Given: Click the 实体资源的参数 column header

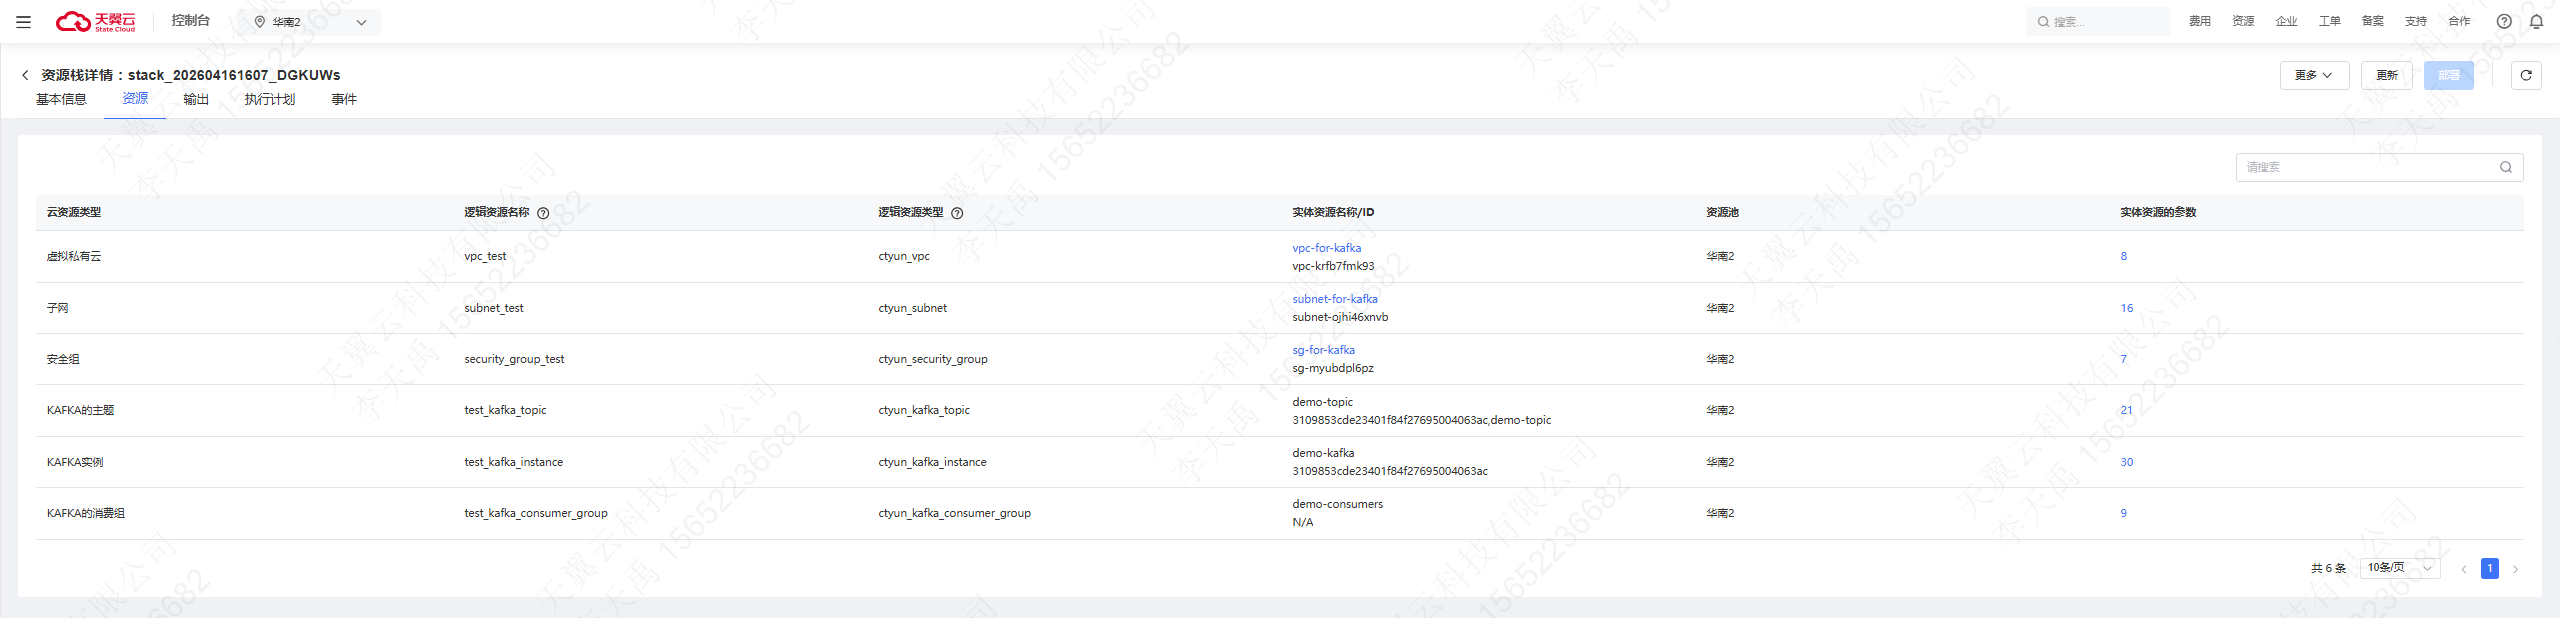Looking at the screenshot, I should pyautogui.click(x=2158, y=212).
